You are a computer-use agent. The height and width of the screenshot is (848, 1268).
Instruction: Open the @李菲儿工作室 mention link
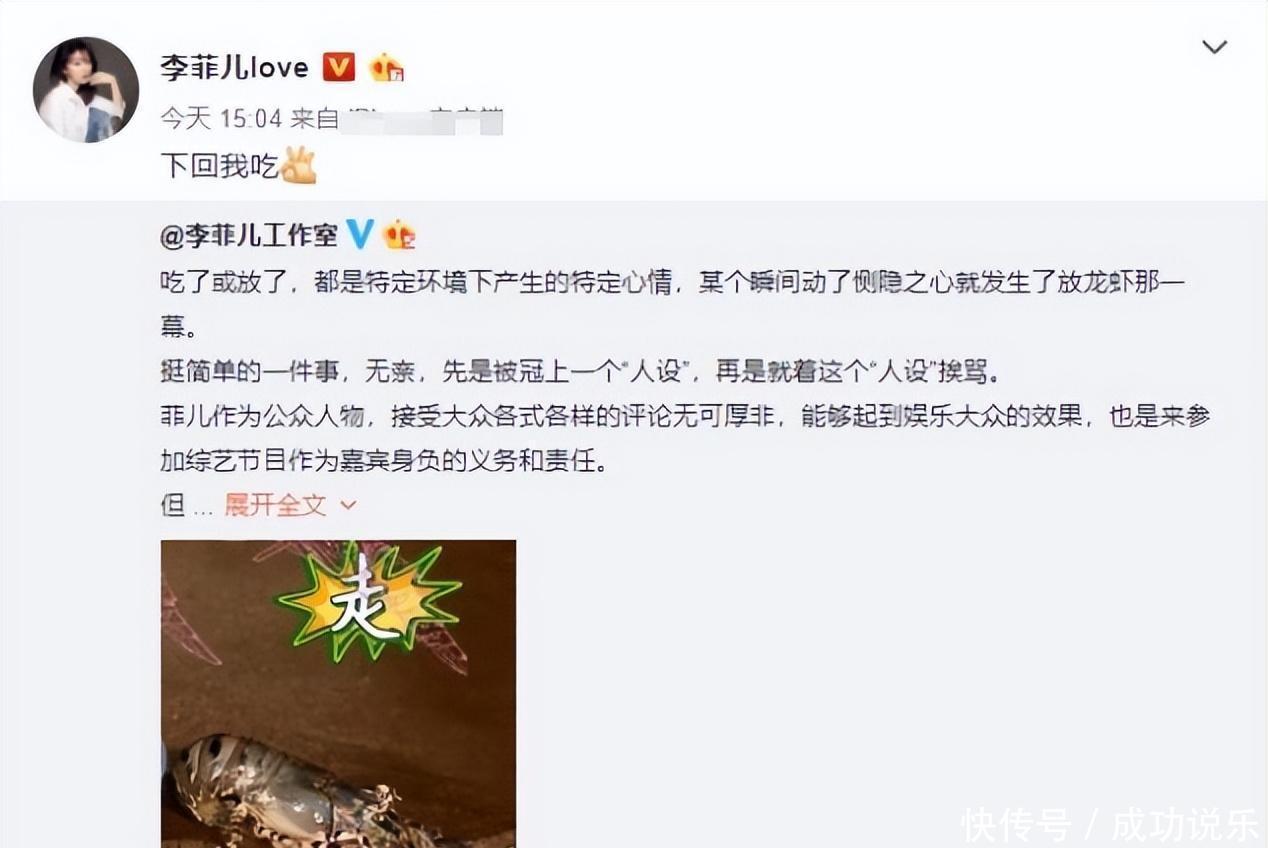tap(249, 235)
